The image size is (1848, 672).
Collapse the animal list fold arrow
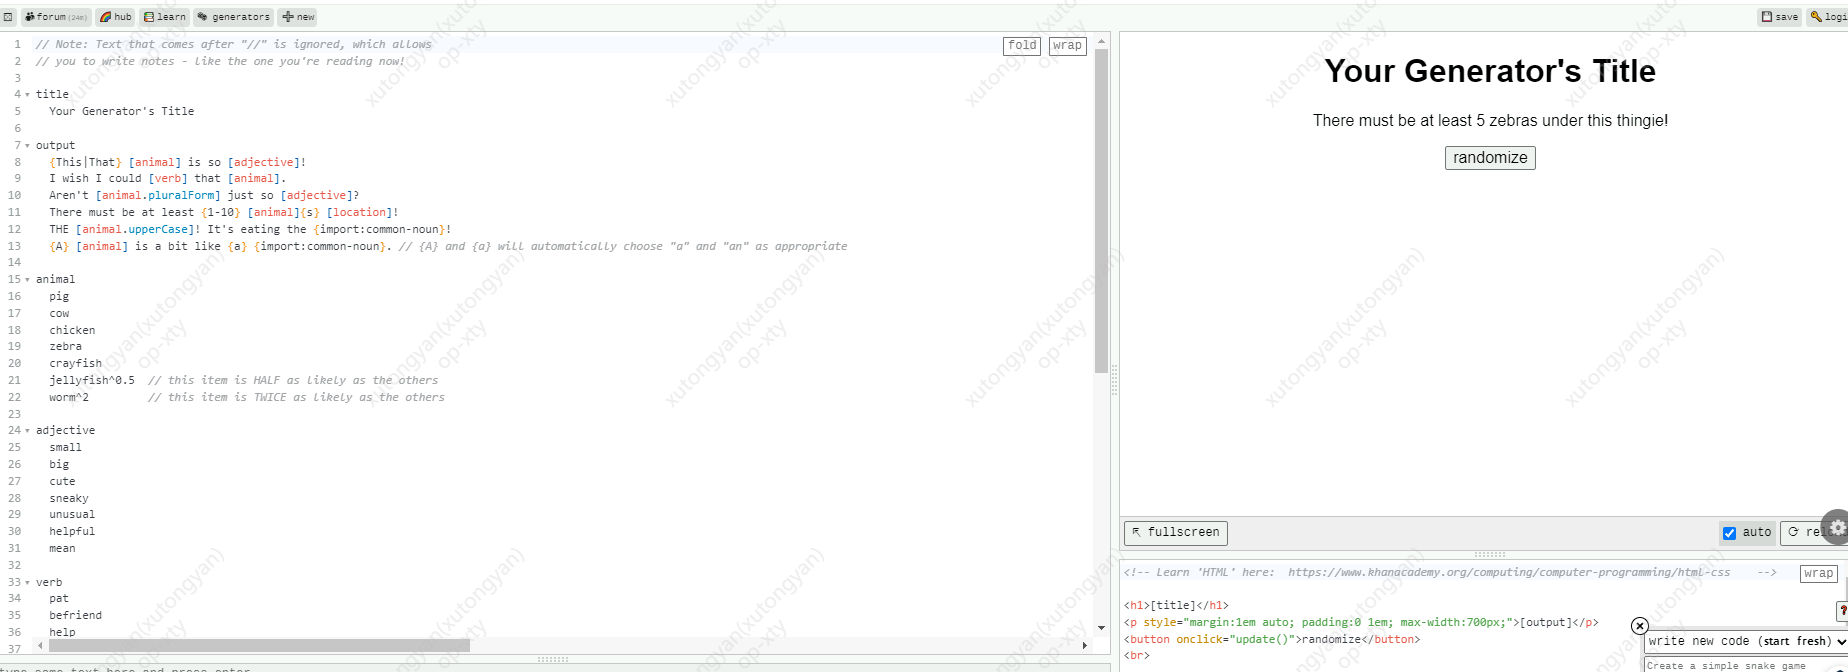pos(27,280)
